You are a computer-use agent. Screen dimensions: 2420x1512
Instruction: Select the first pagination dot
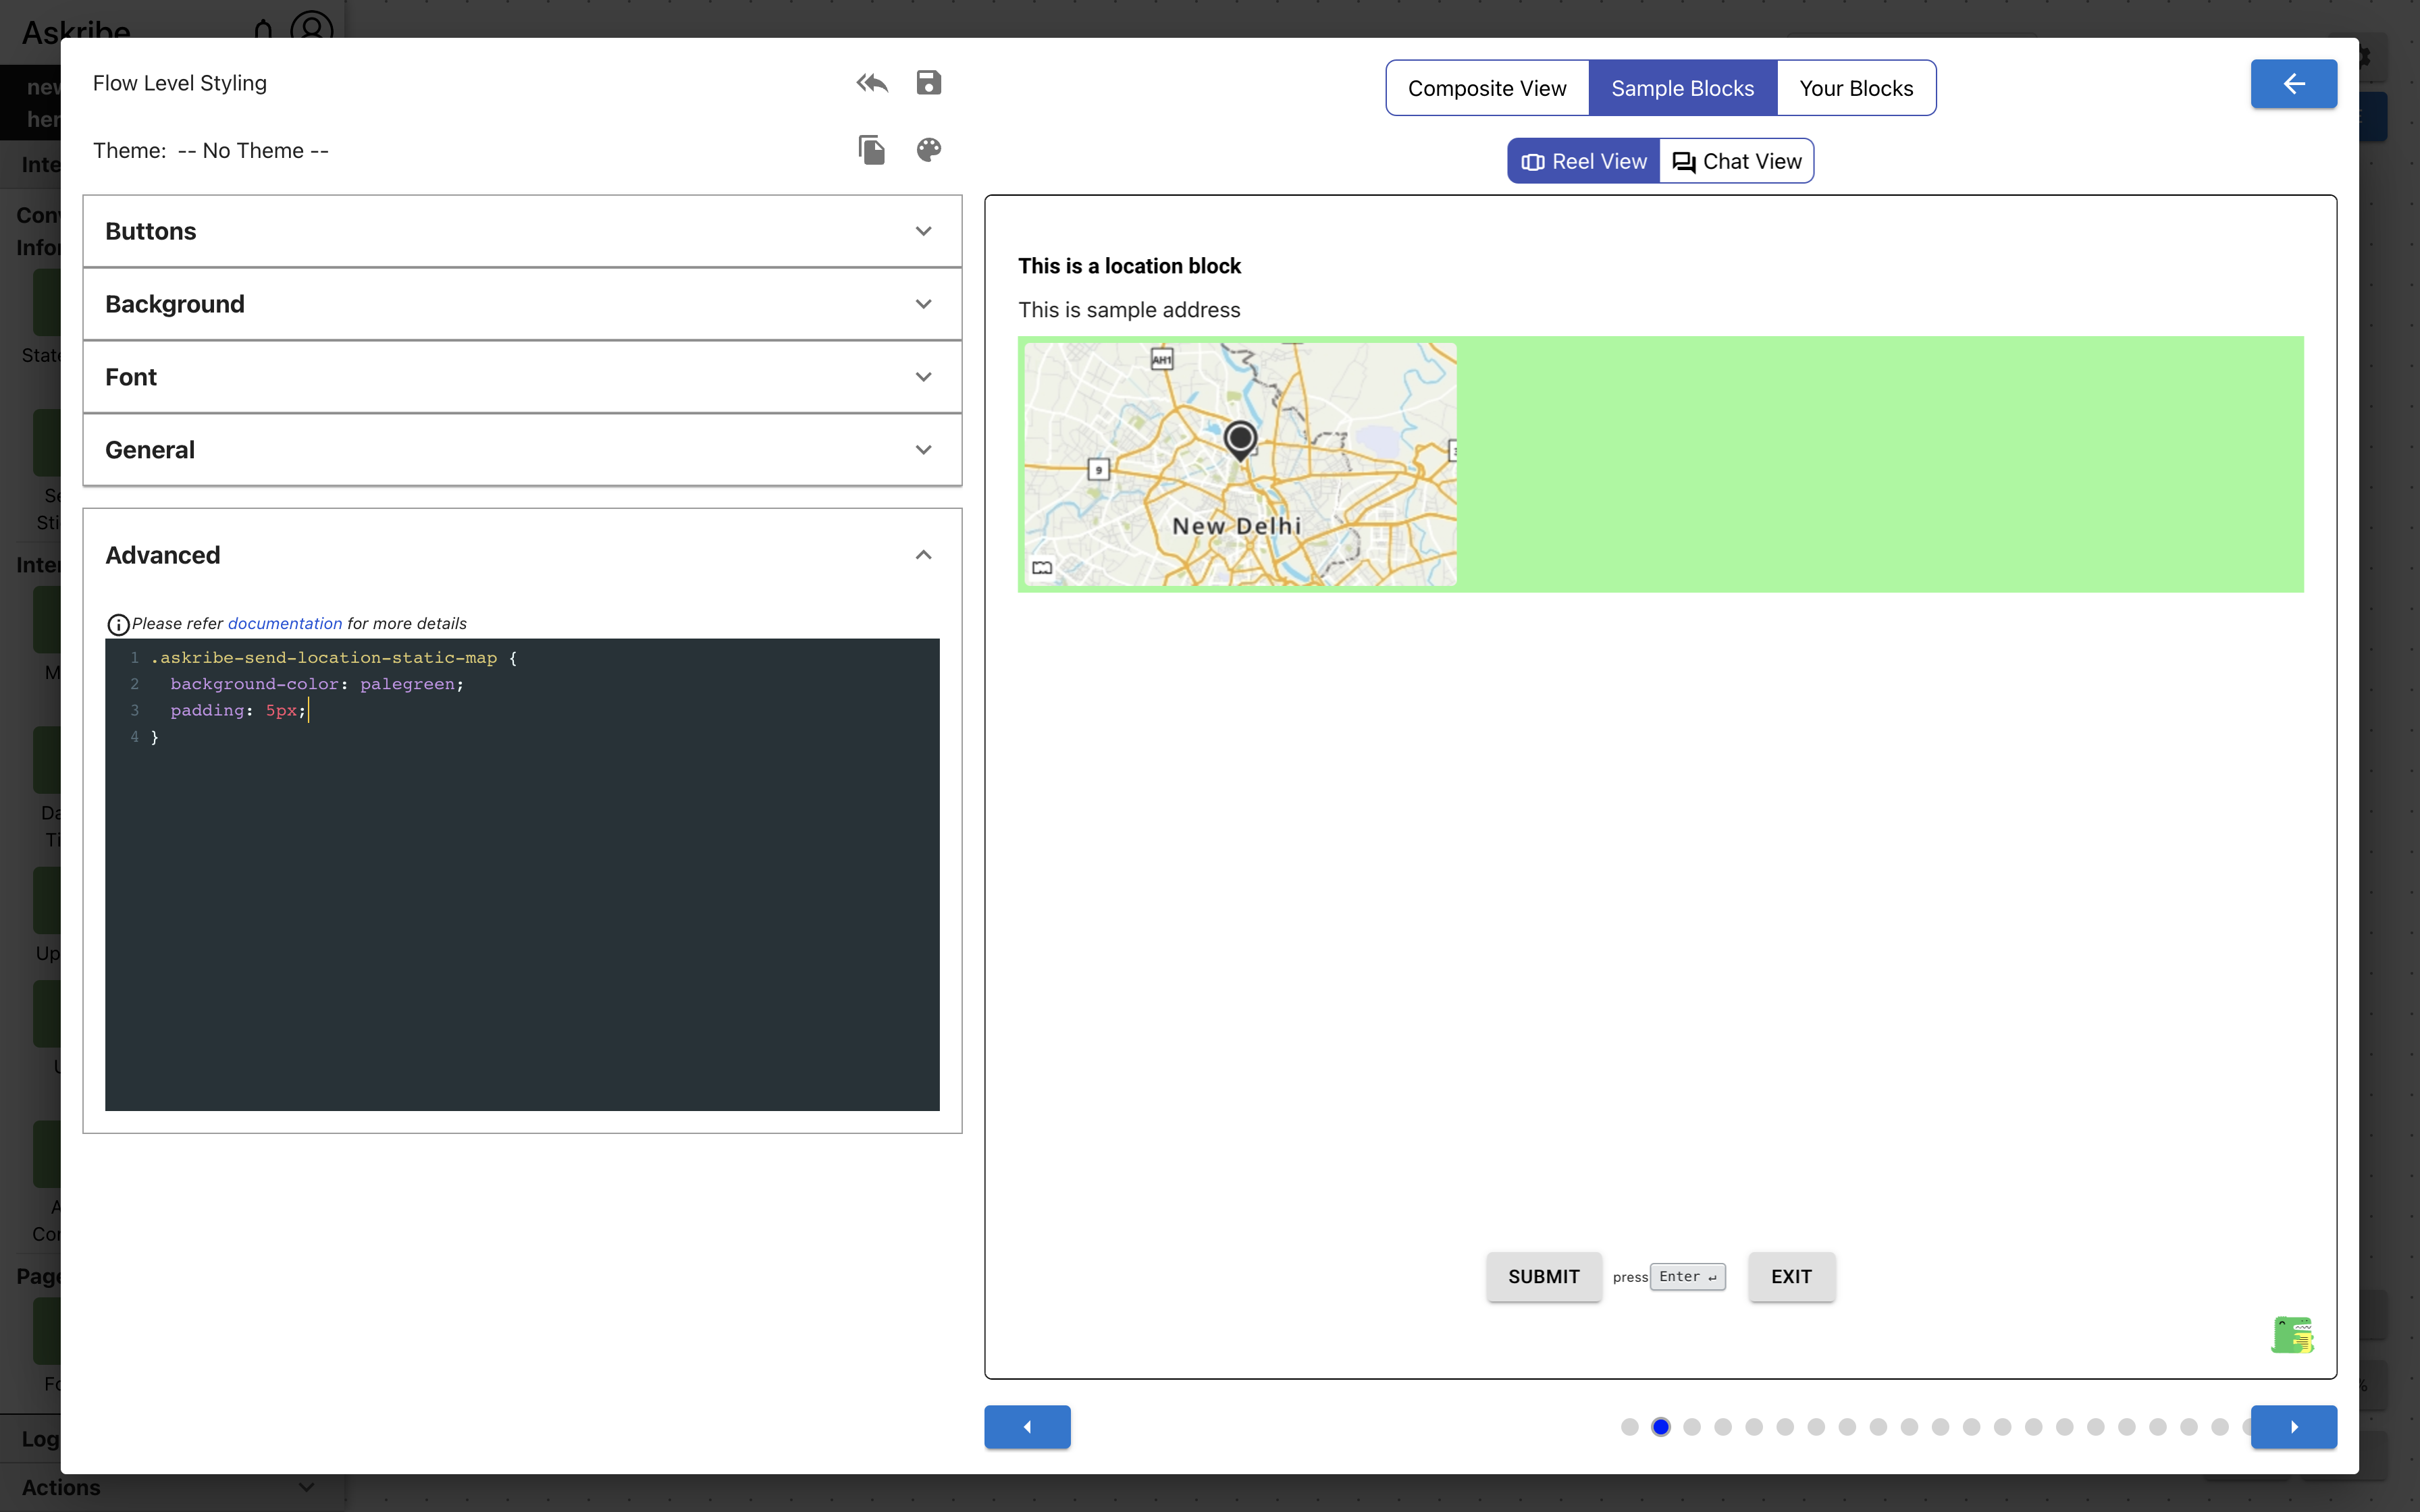(1629, 1427)
